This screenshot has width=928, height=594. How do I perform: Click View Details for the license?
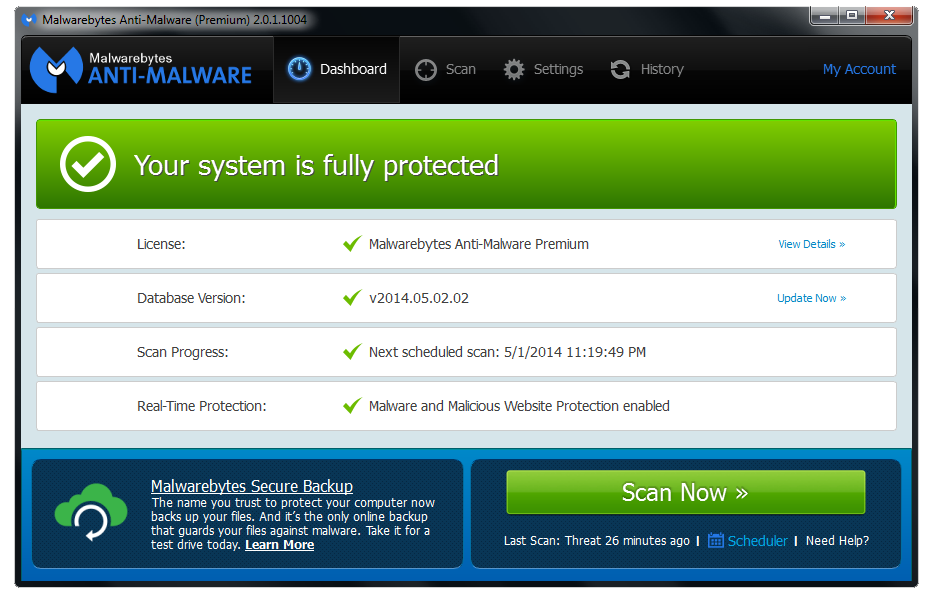(811, 244)
